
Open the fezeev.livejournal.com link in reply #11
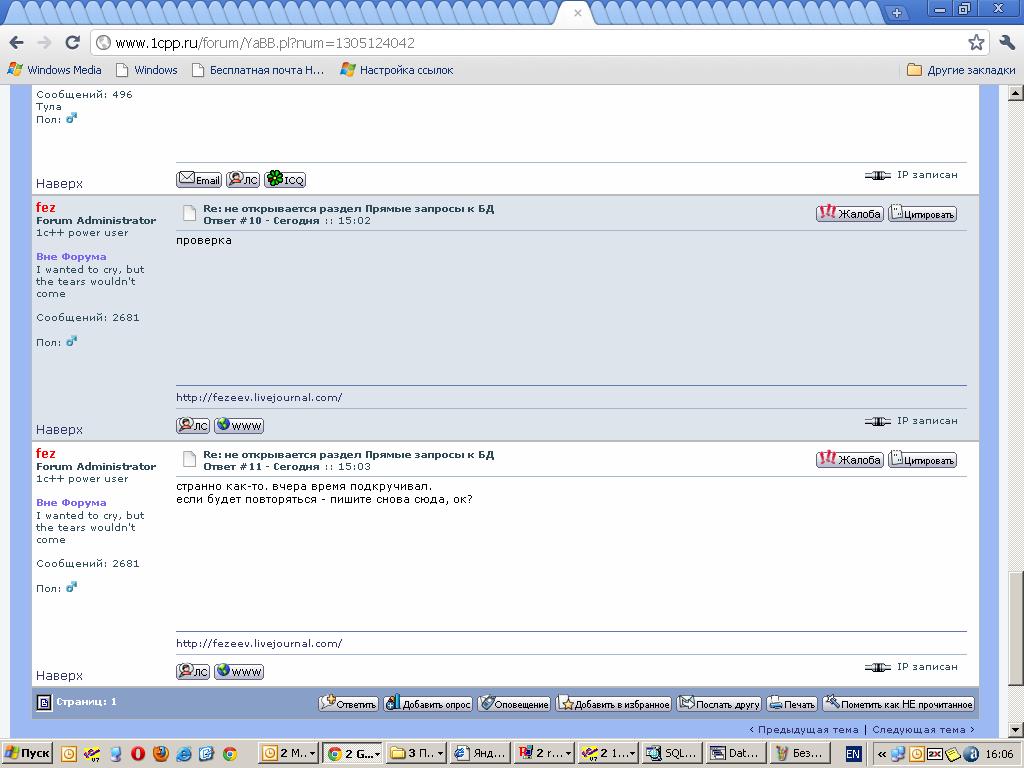[x=259, y=643]
